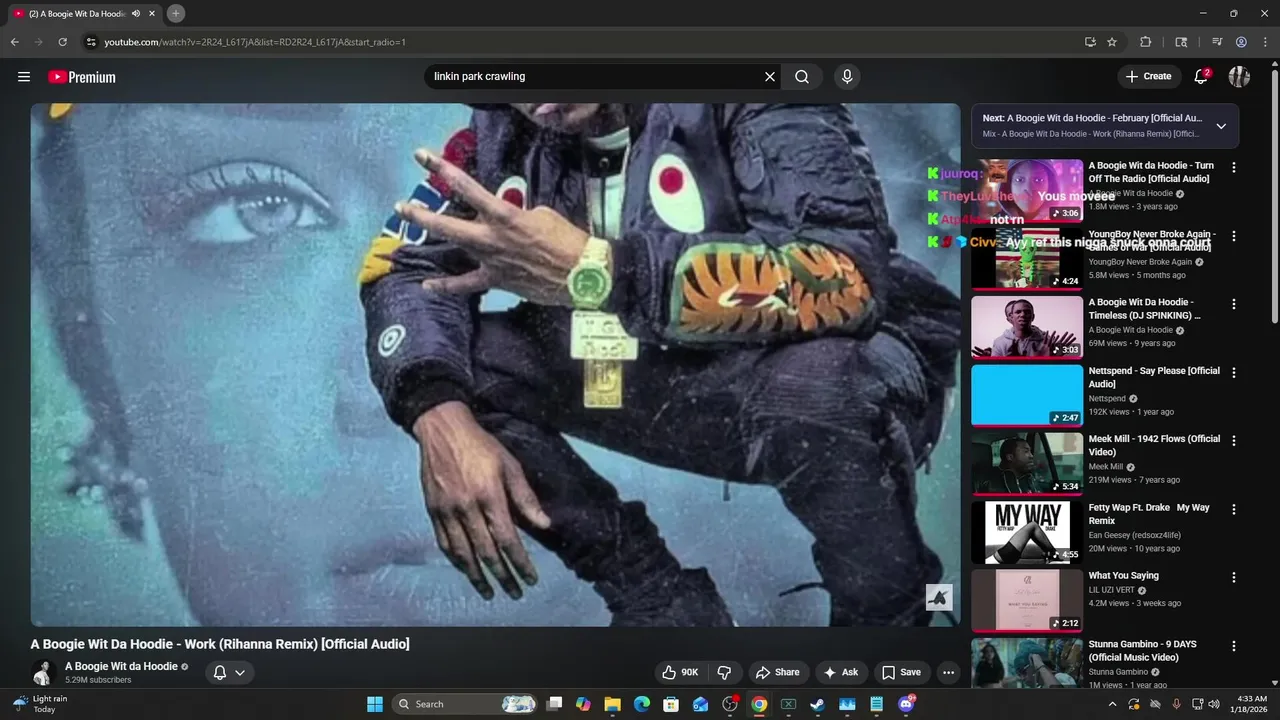Open the account avatar menu
Viewport: 1280px width, 720px height.
(x=1239, y=77)
